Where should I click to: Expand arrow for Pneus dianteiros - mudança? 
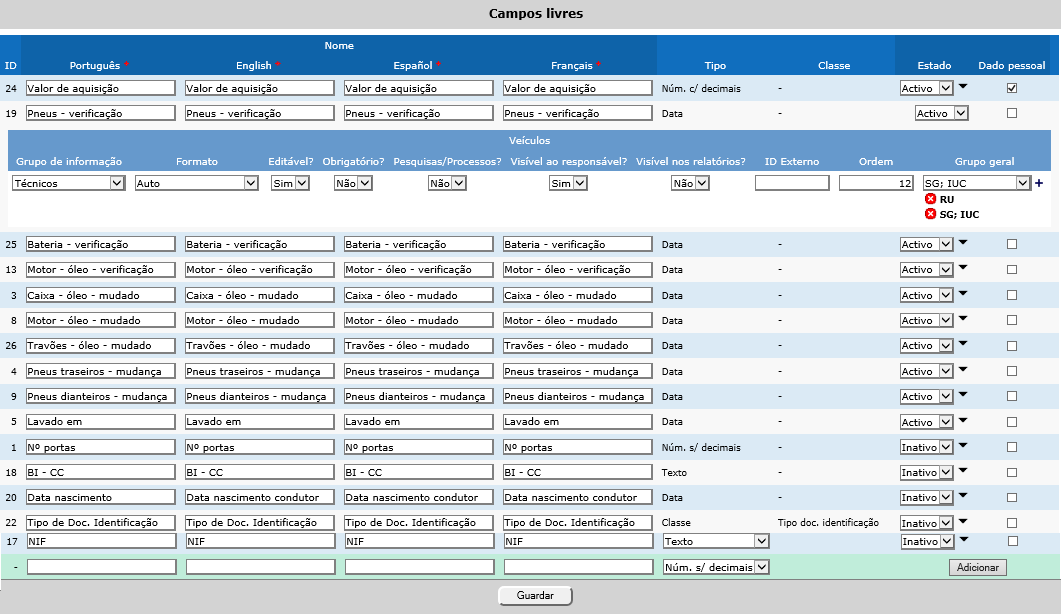[964, 394]
